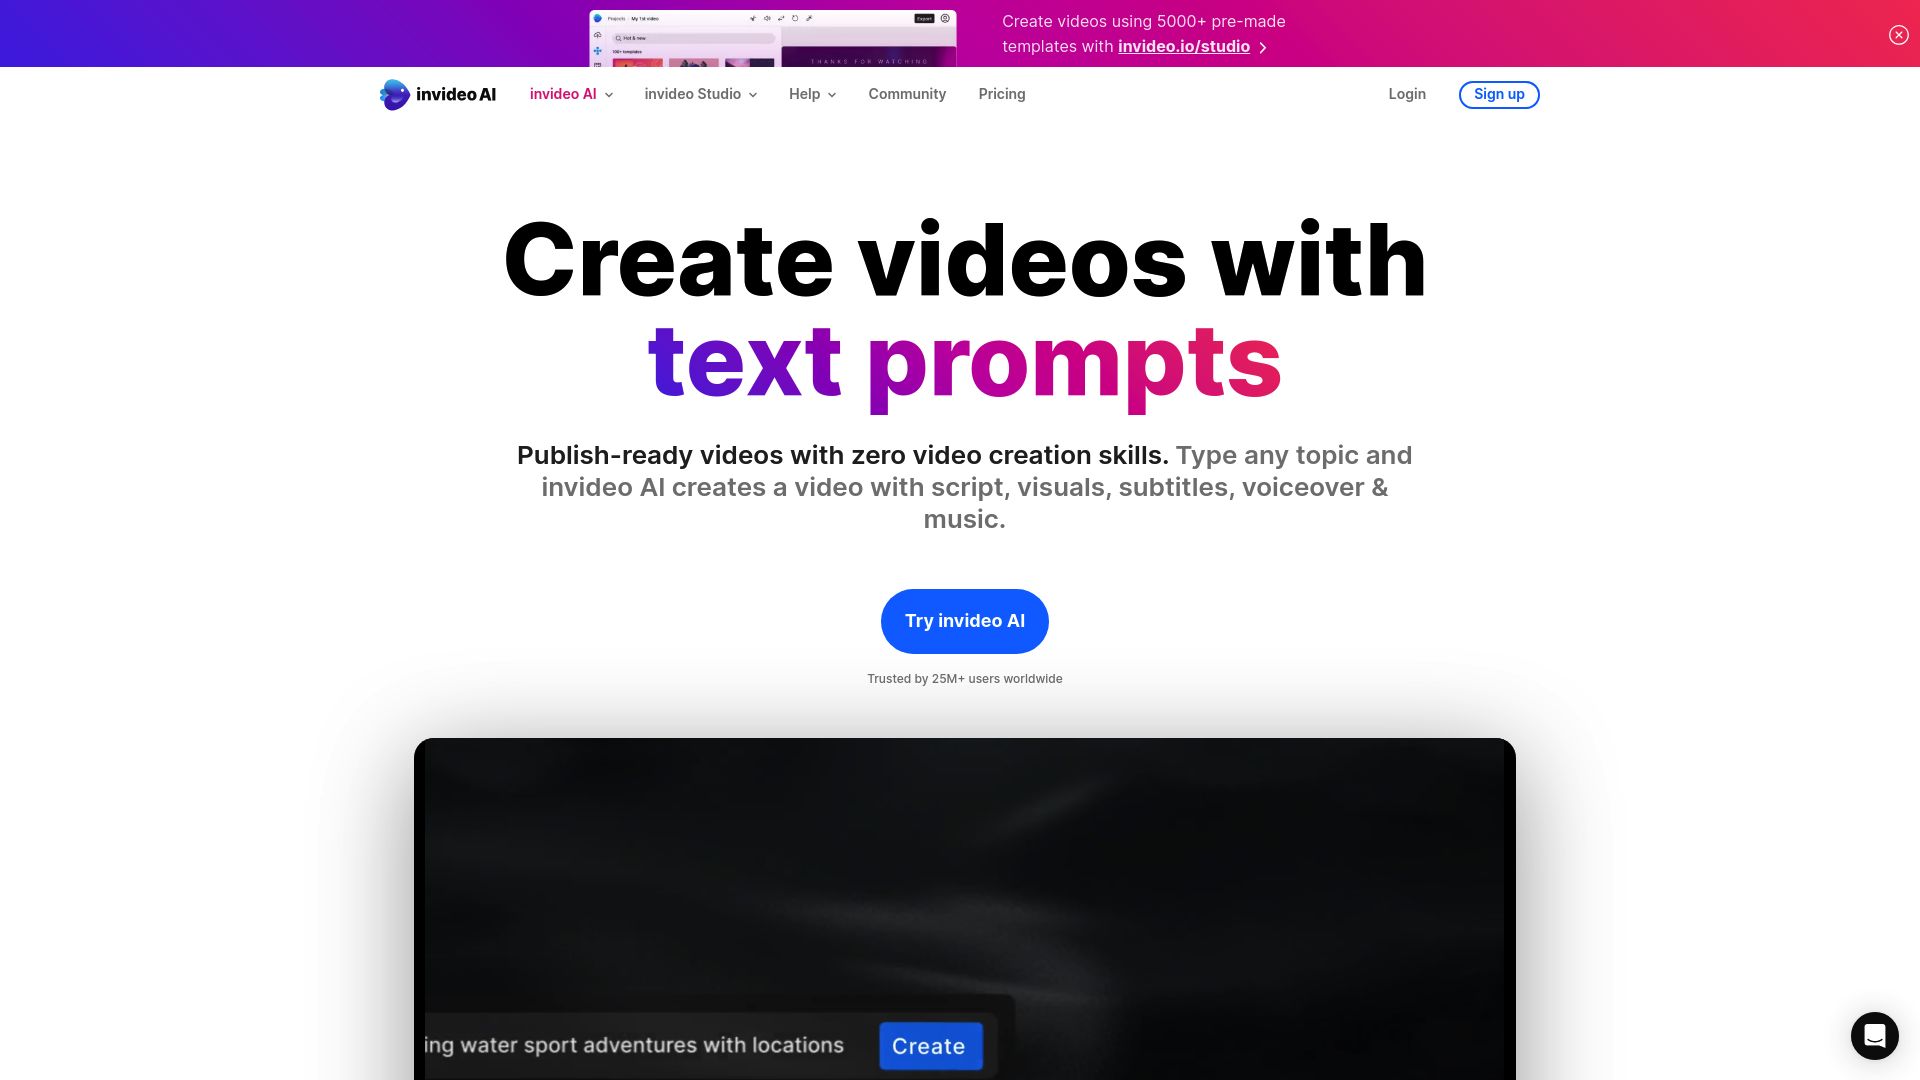Dismiss the top promotional banner
The image size is (1920, 1080).
(x=1898, y=34)
